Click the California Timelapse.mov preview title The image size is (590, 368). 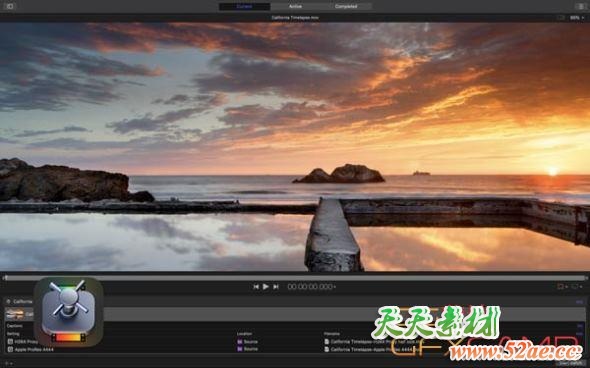tap(295, 18)
